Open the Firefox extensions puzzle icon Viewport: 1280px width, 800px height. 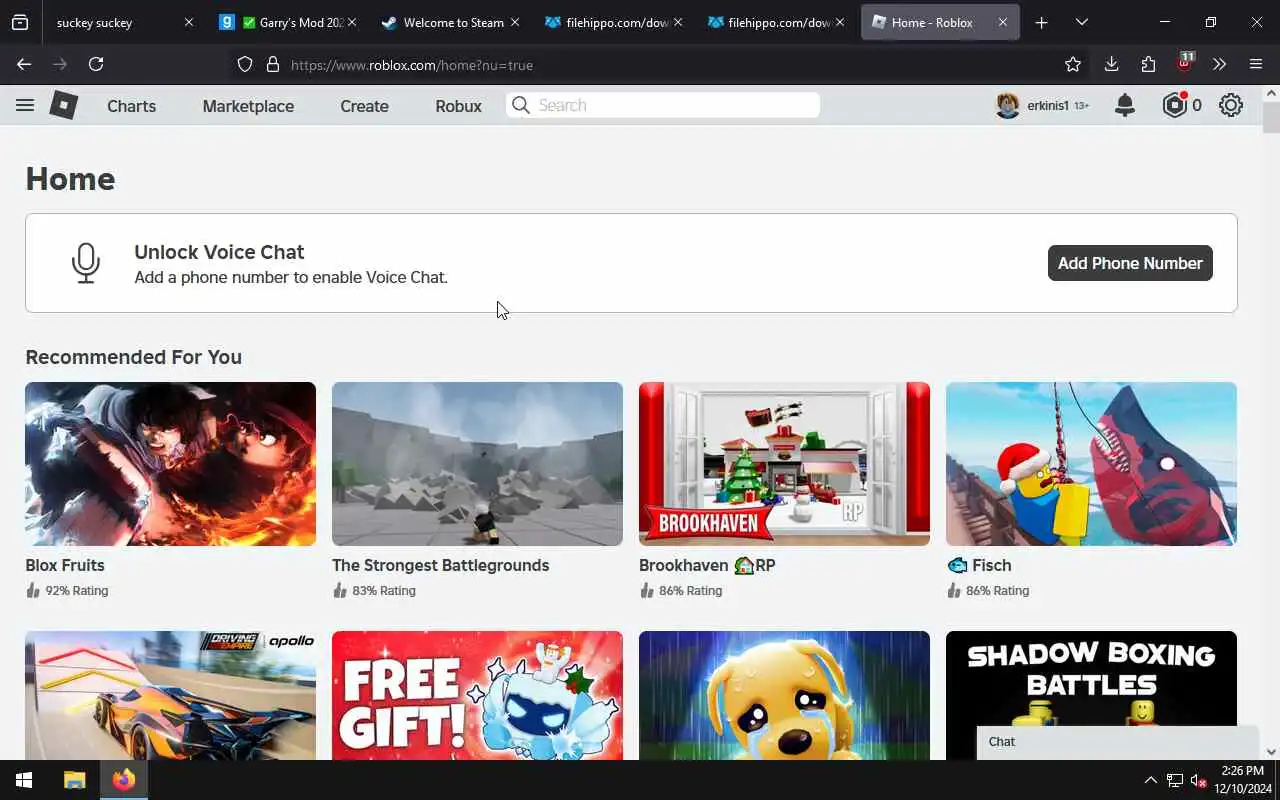pos(1148,64)
